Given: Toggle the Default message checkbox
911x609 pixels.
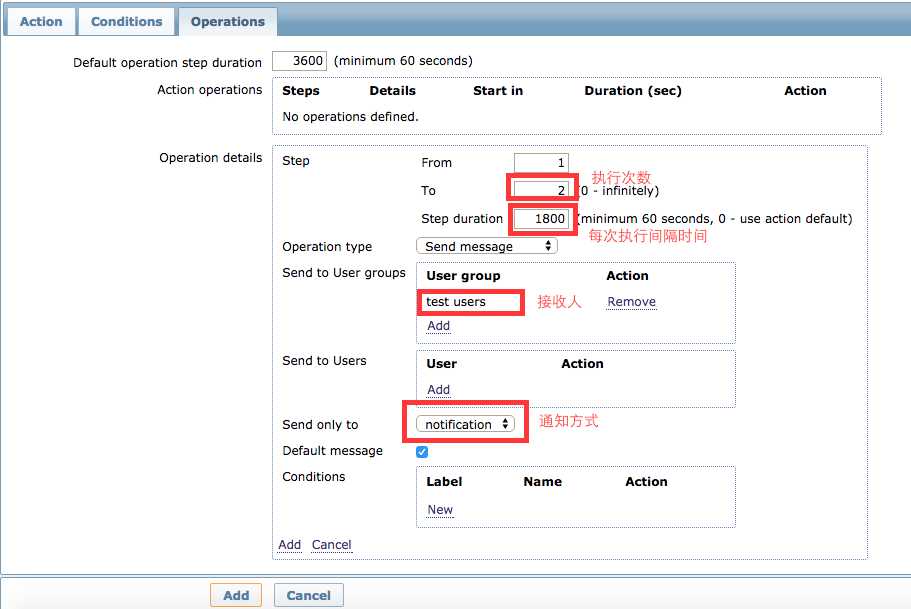Looking at the screenshot, I should tap(422, 452).
